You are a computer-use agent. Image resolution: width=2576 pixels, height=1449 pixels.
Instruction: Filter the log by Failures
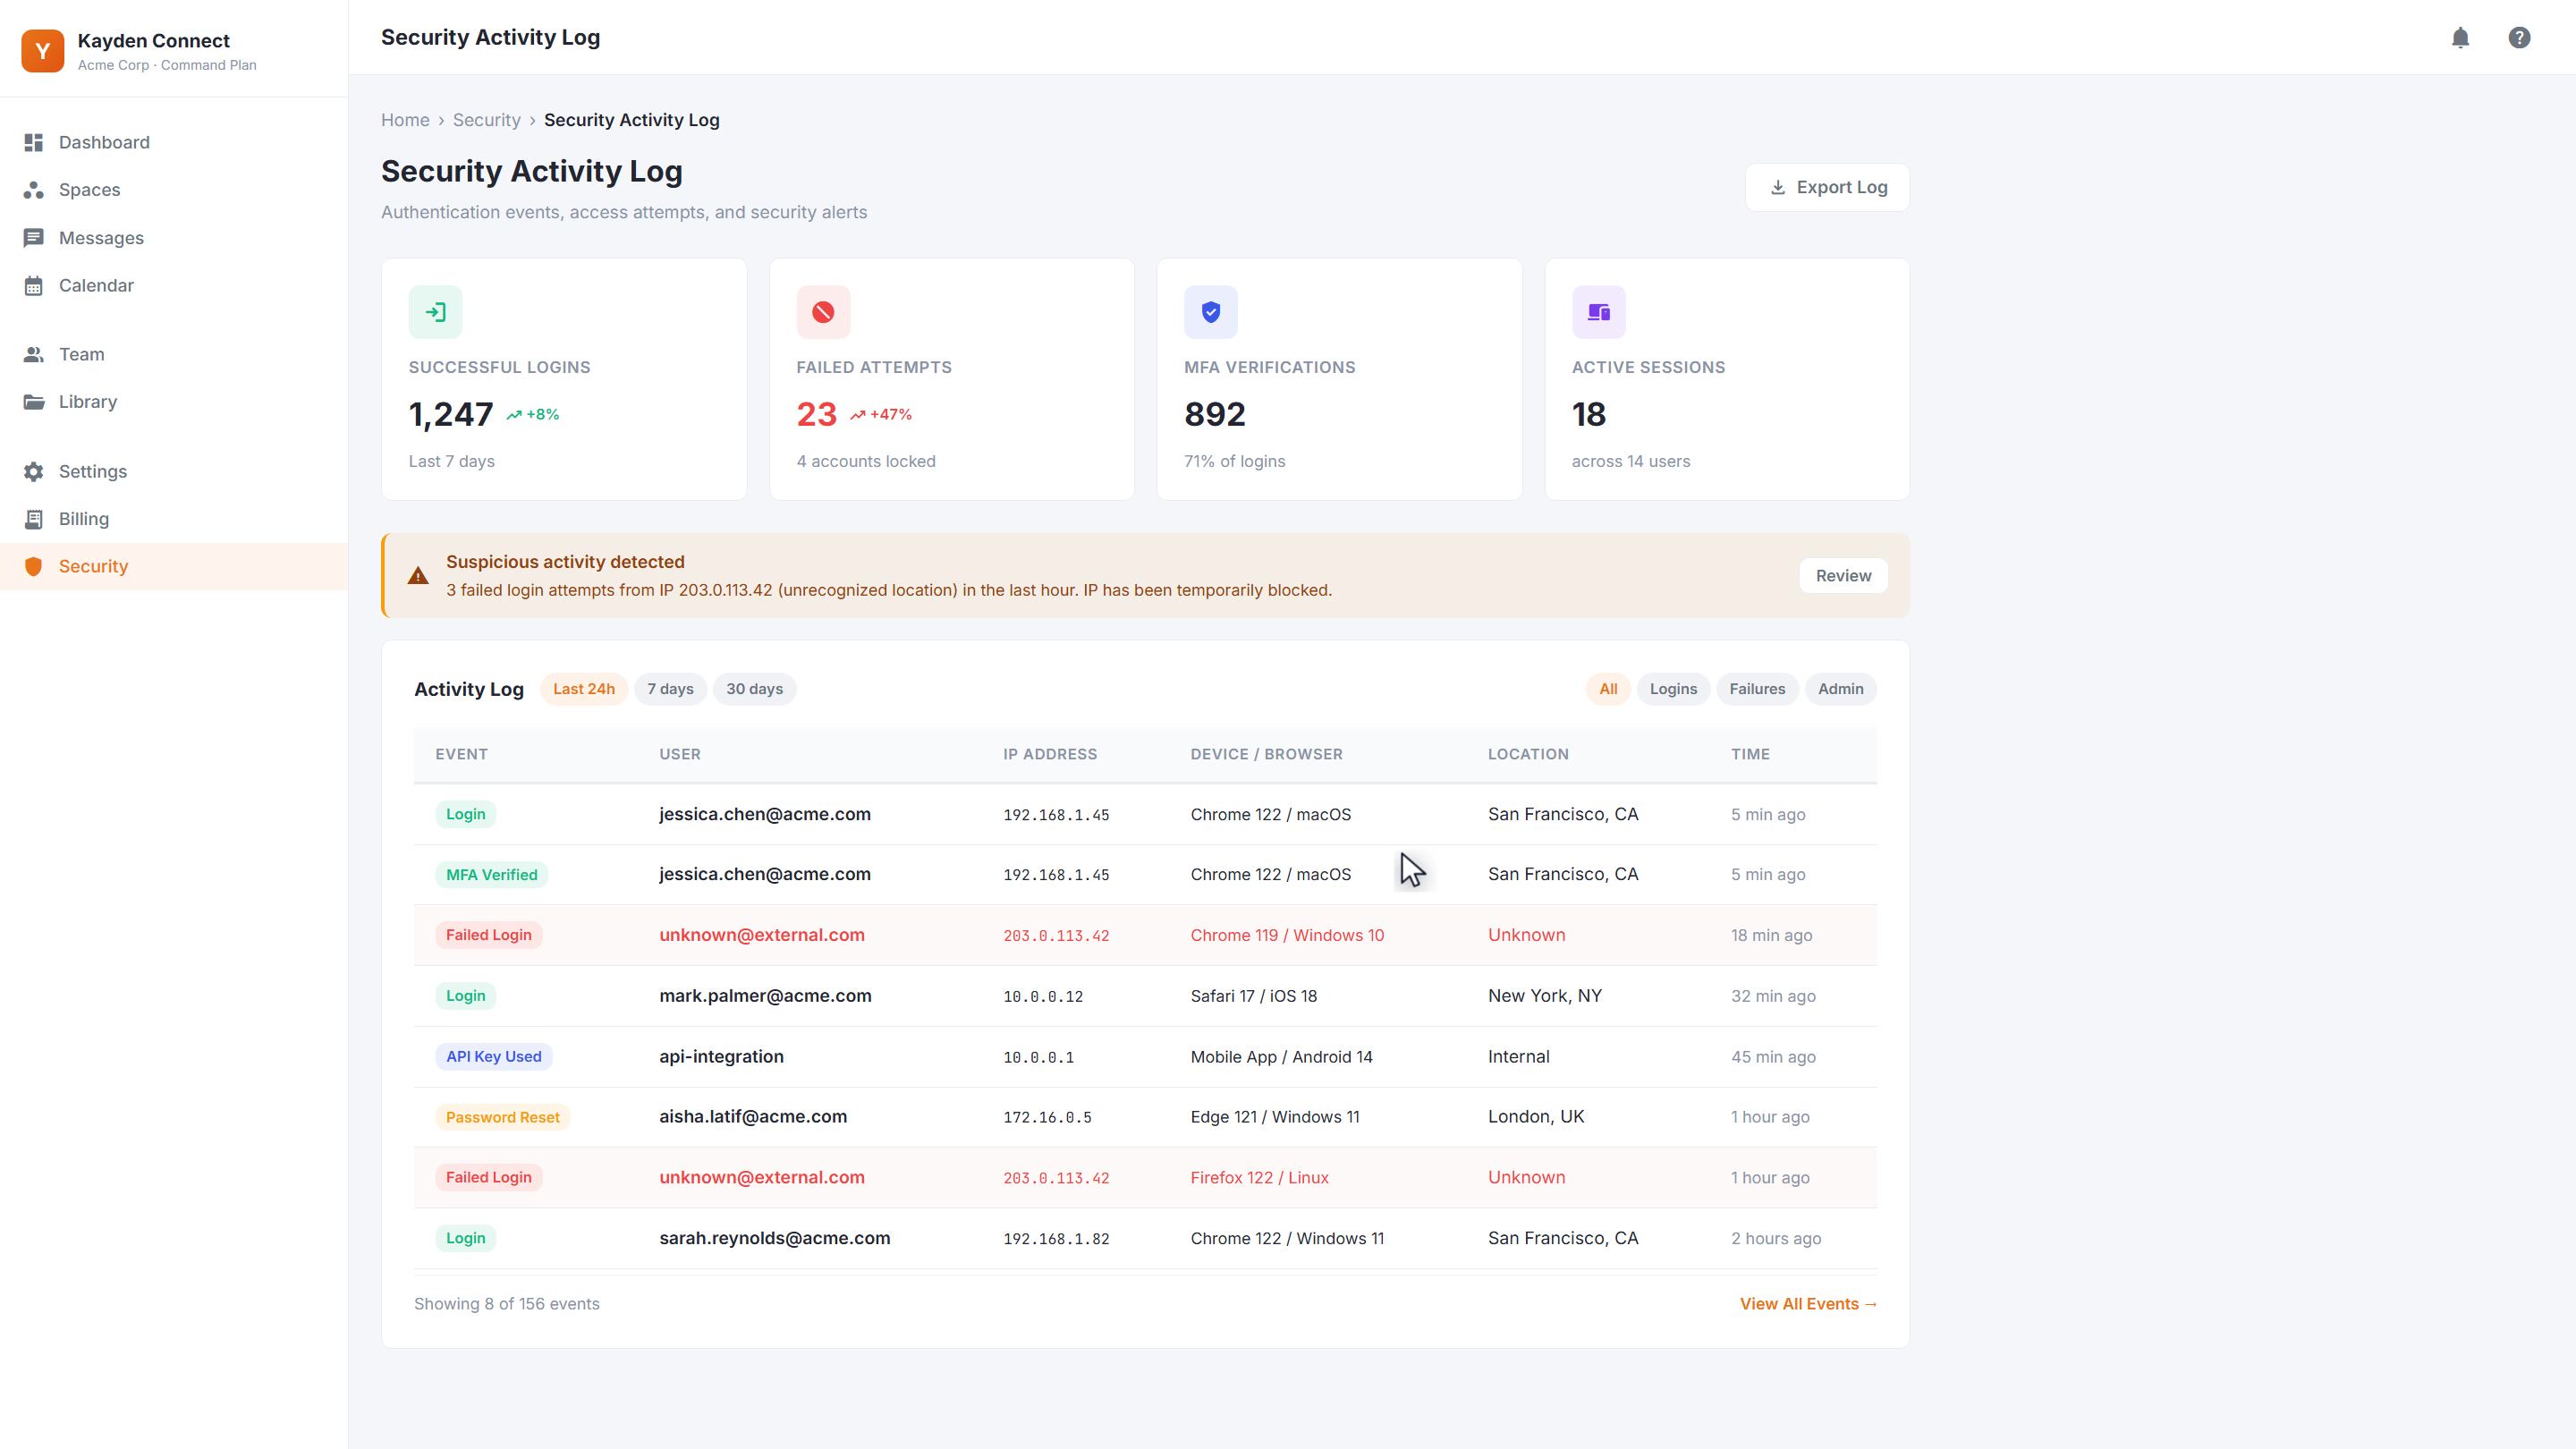1757,689
